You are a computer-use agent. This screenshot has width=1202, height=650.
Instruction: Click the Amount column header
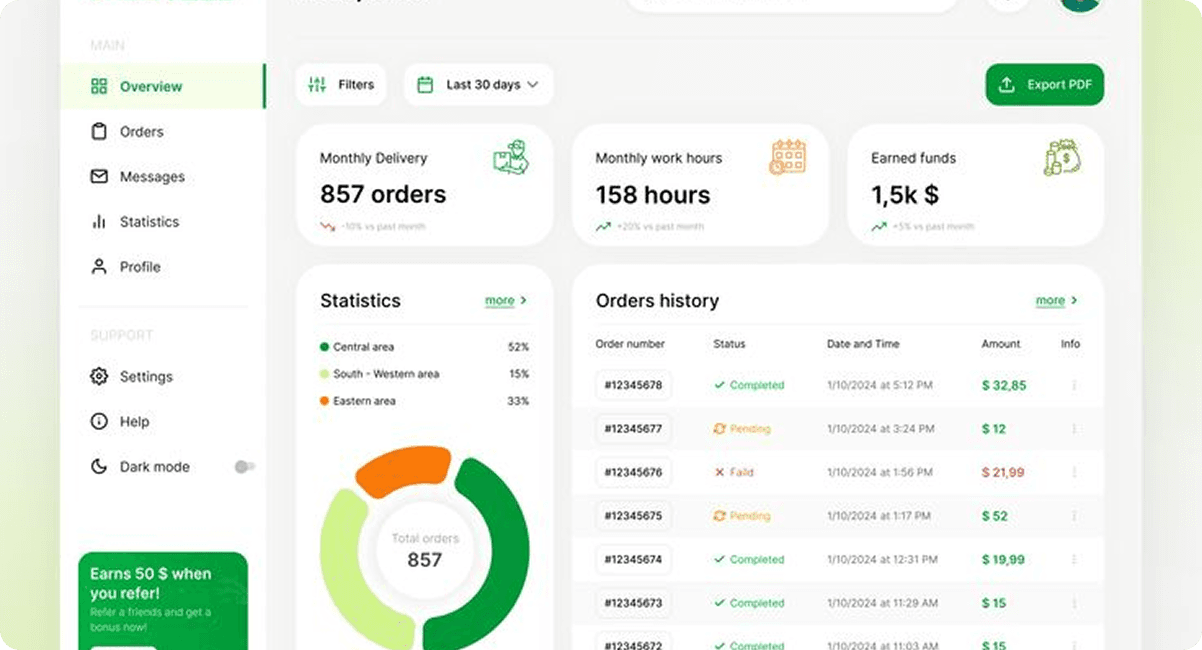(1001, 344)
